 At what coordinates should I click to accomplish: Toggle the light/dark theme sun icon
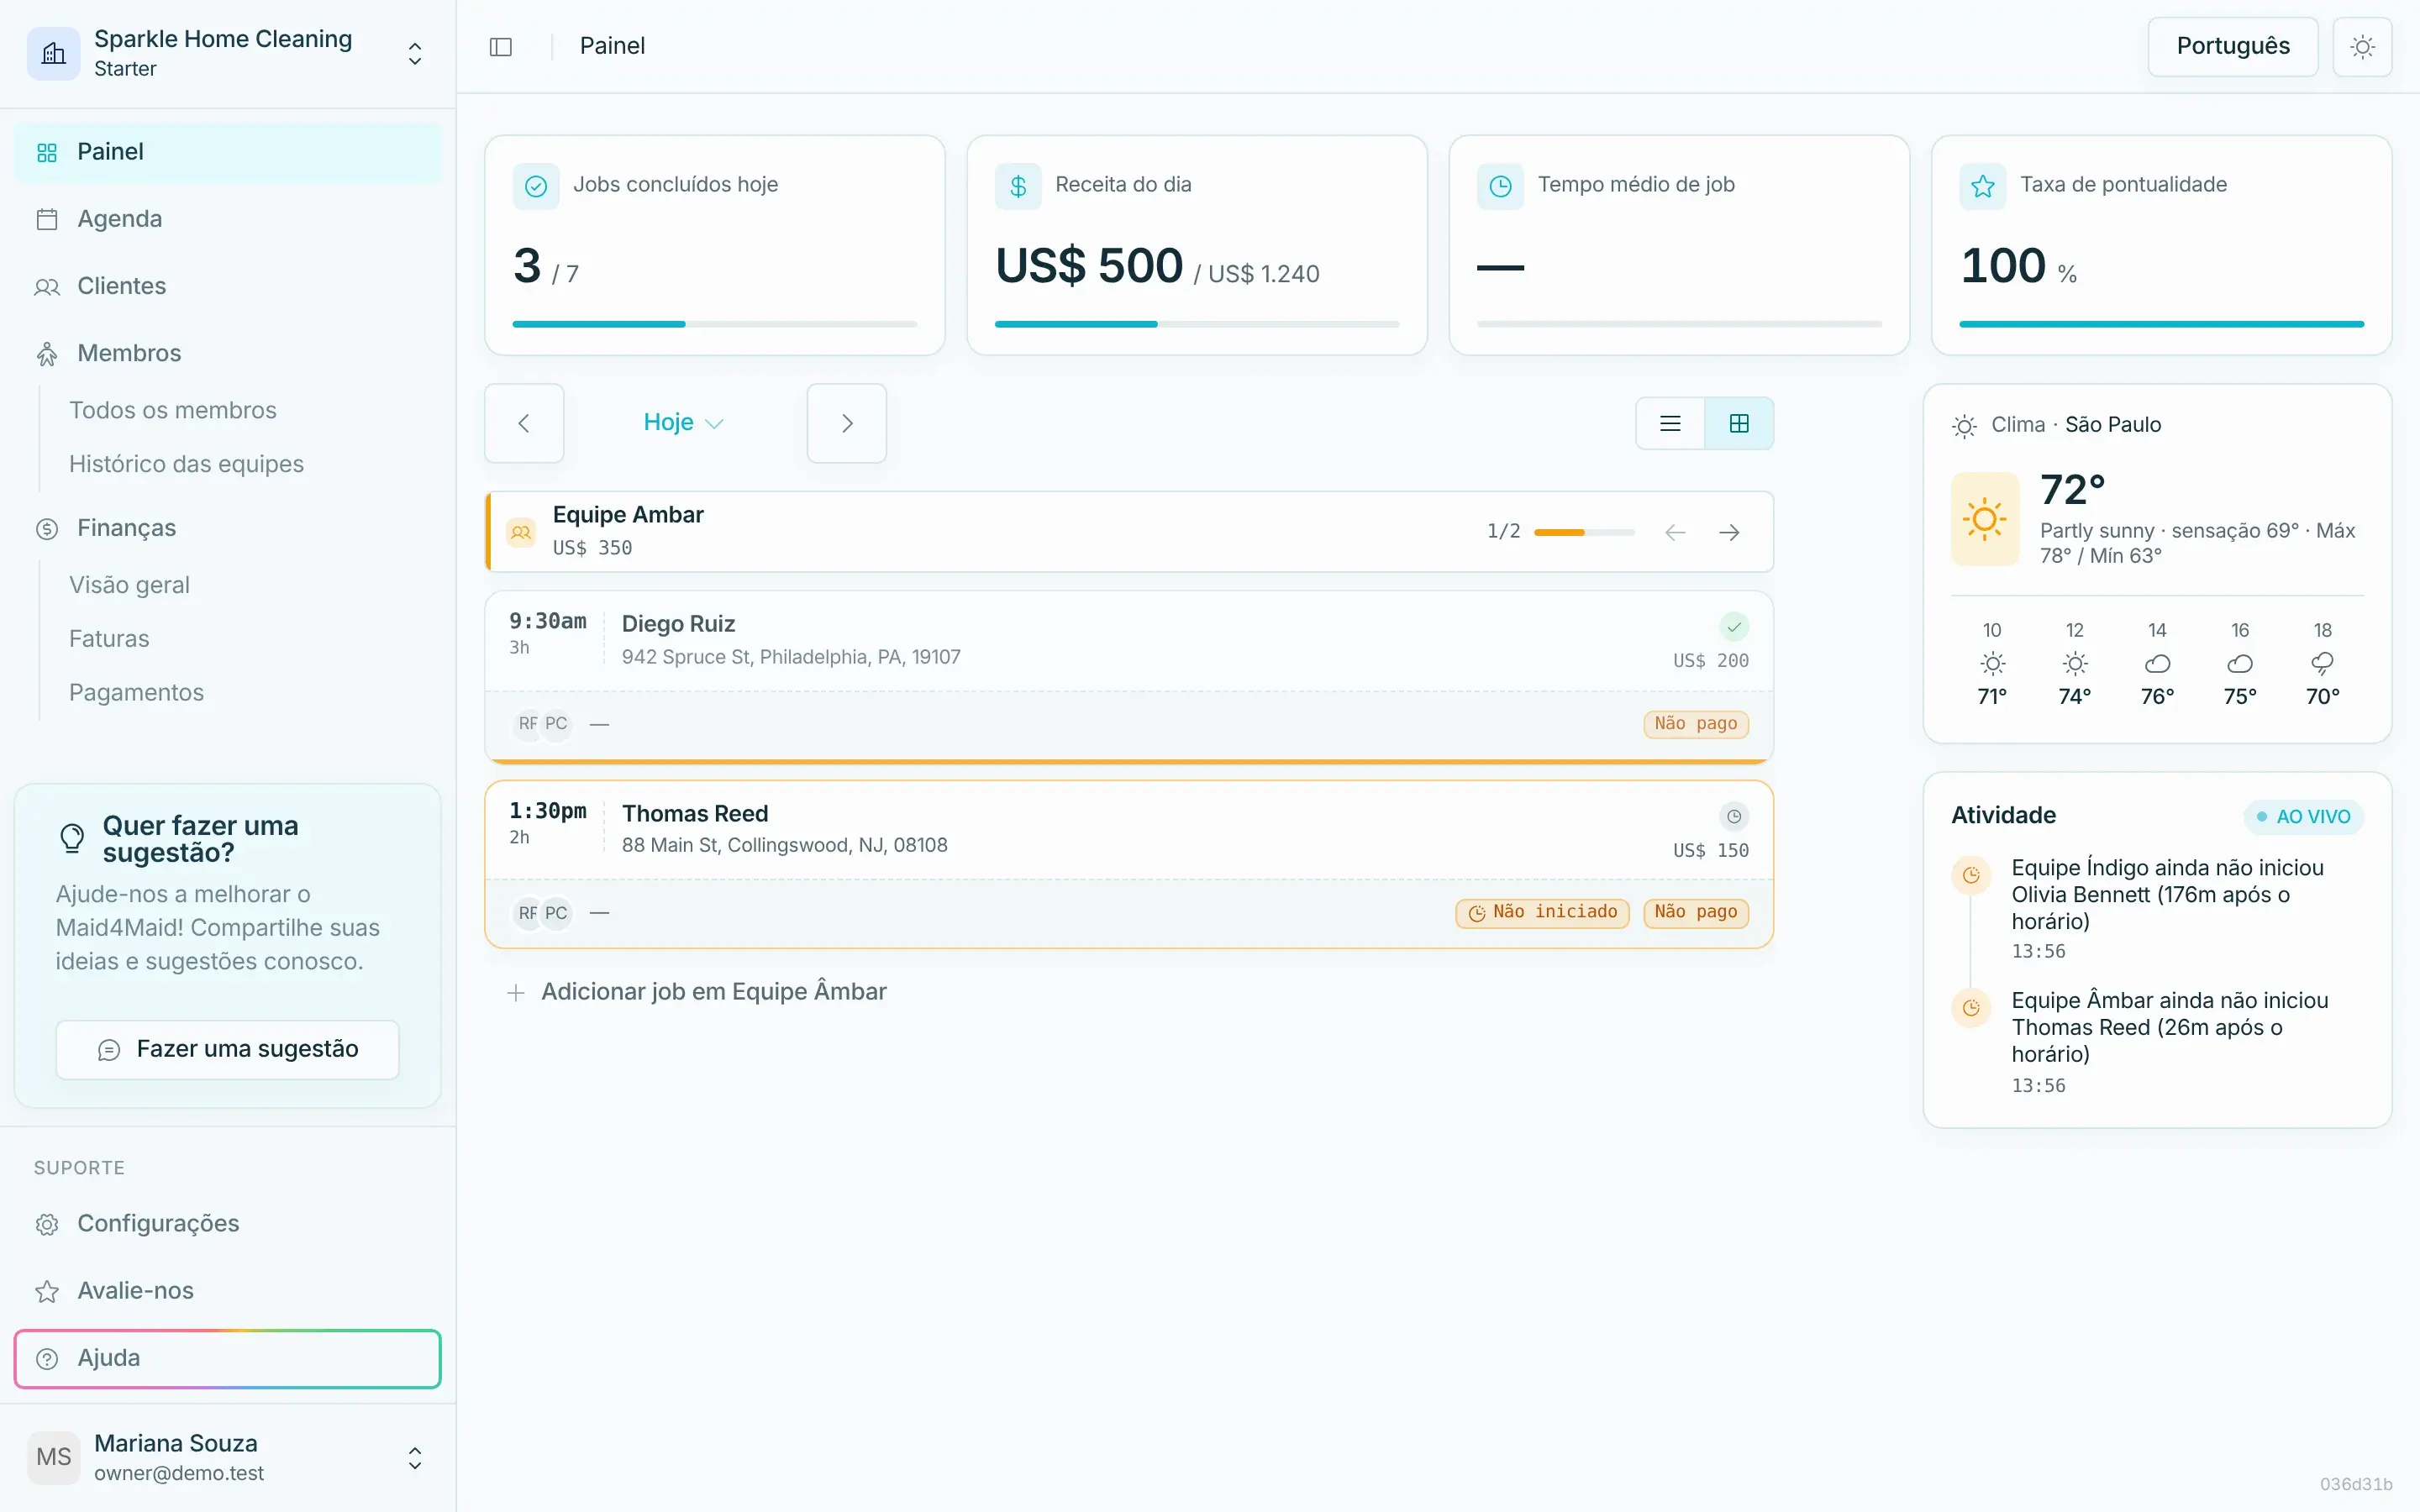pyautogui.click(x=2362, y=47)
